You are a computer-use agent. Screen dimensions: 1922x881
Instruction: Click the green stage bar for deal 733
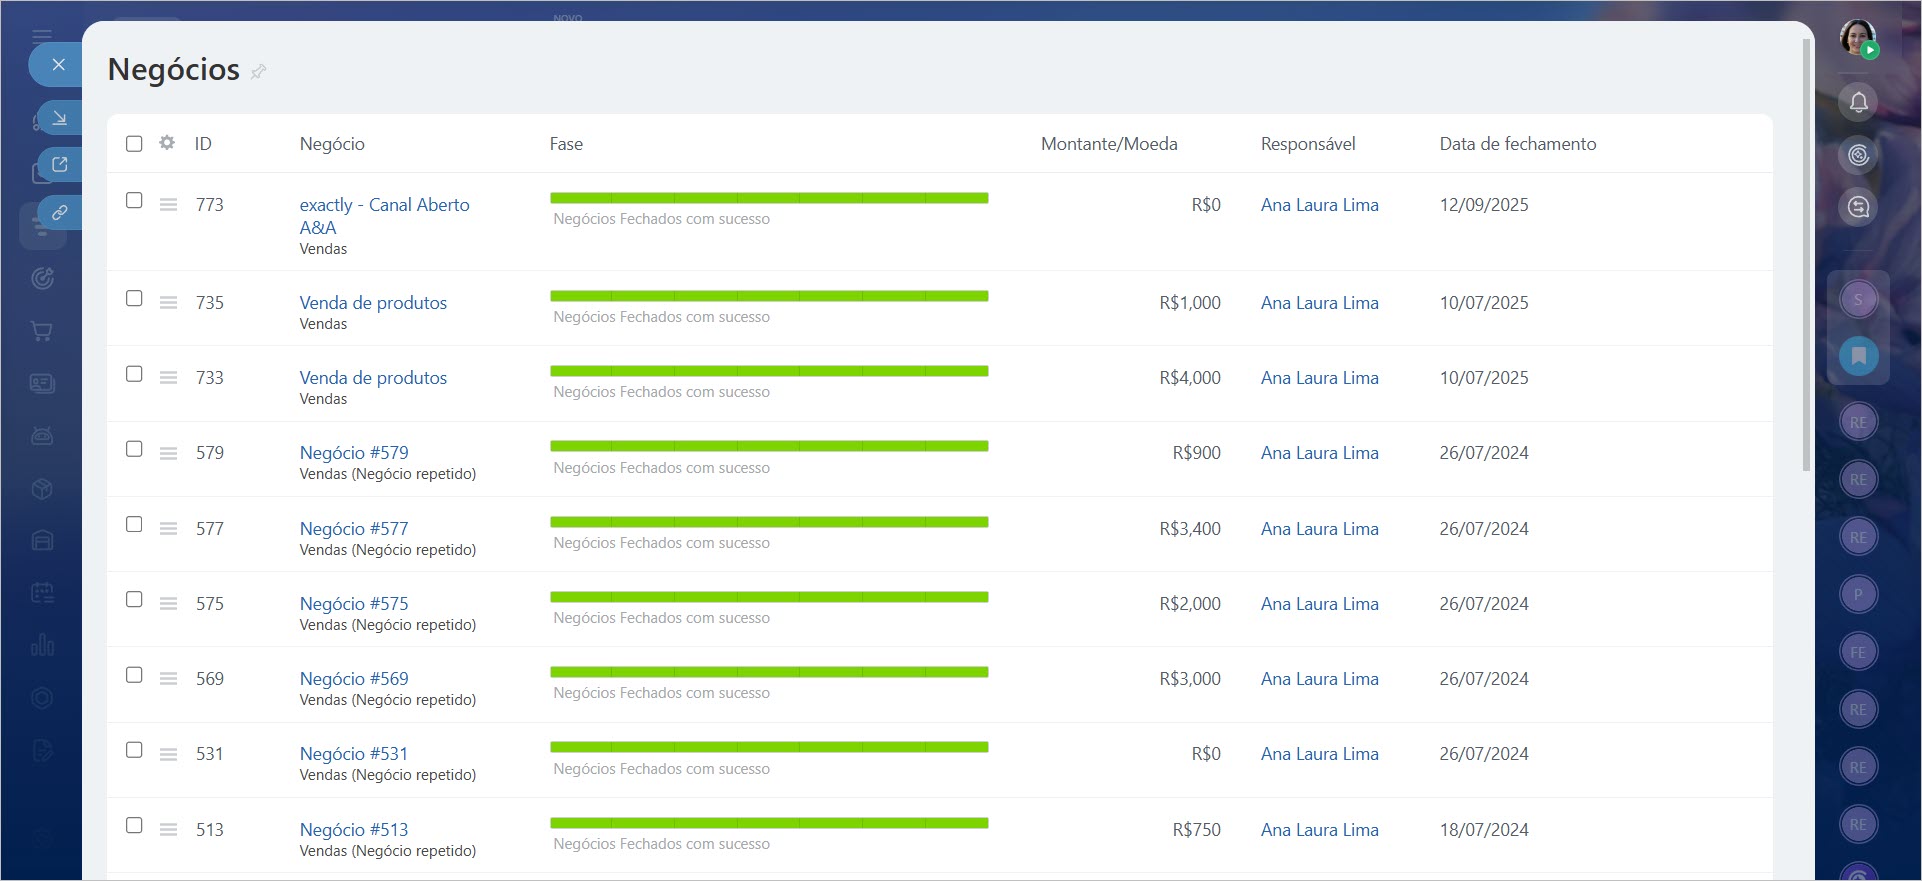point(768,371)
